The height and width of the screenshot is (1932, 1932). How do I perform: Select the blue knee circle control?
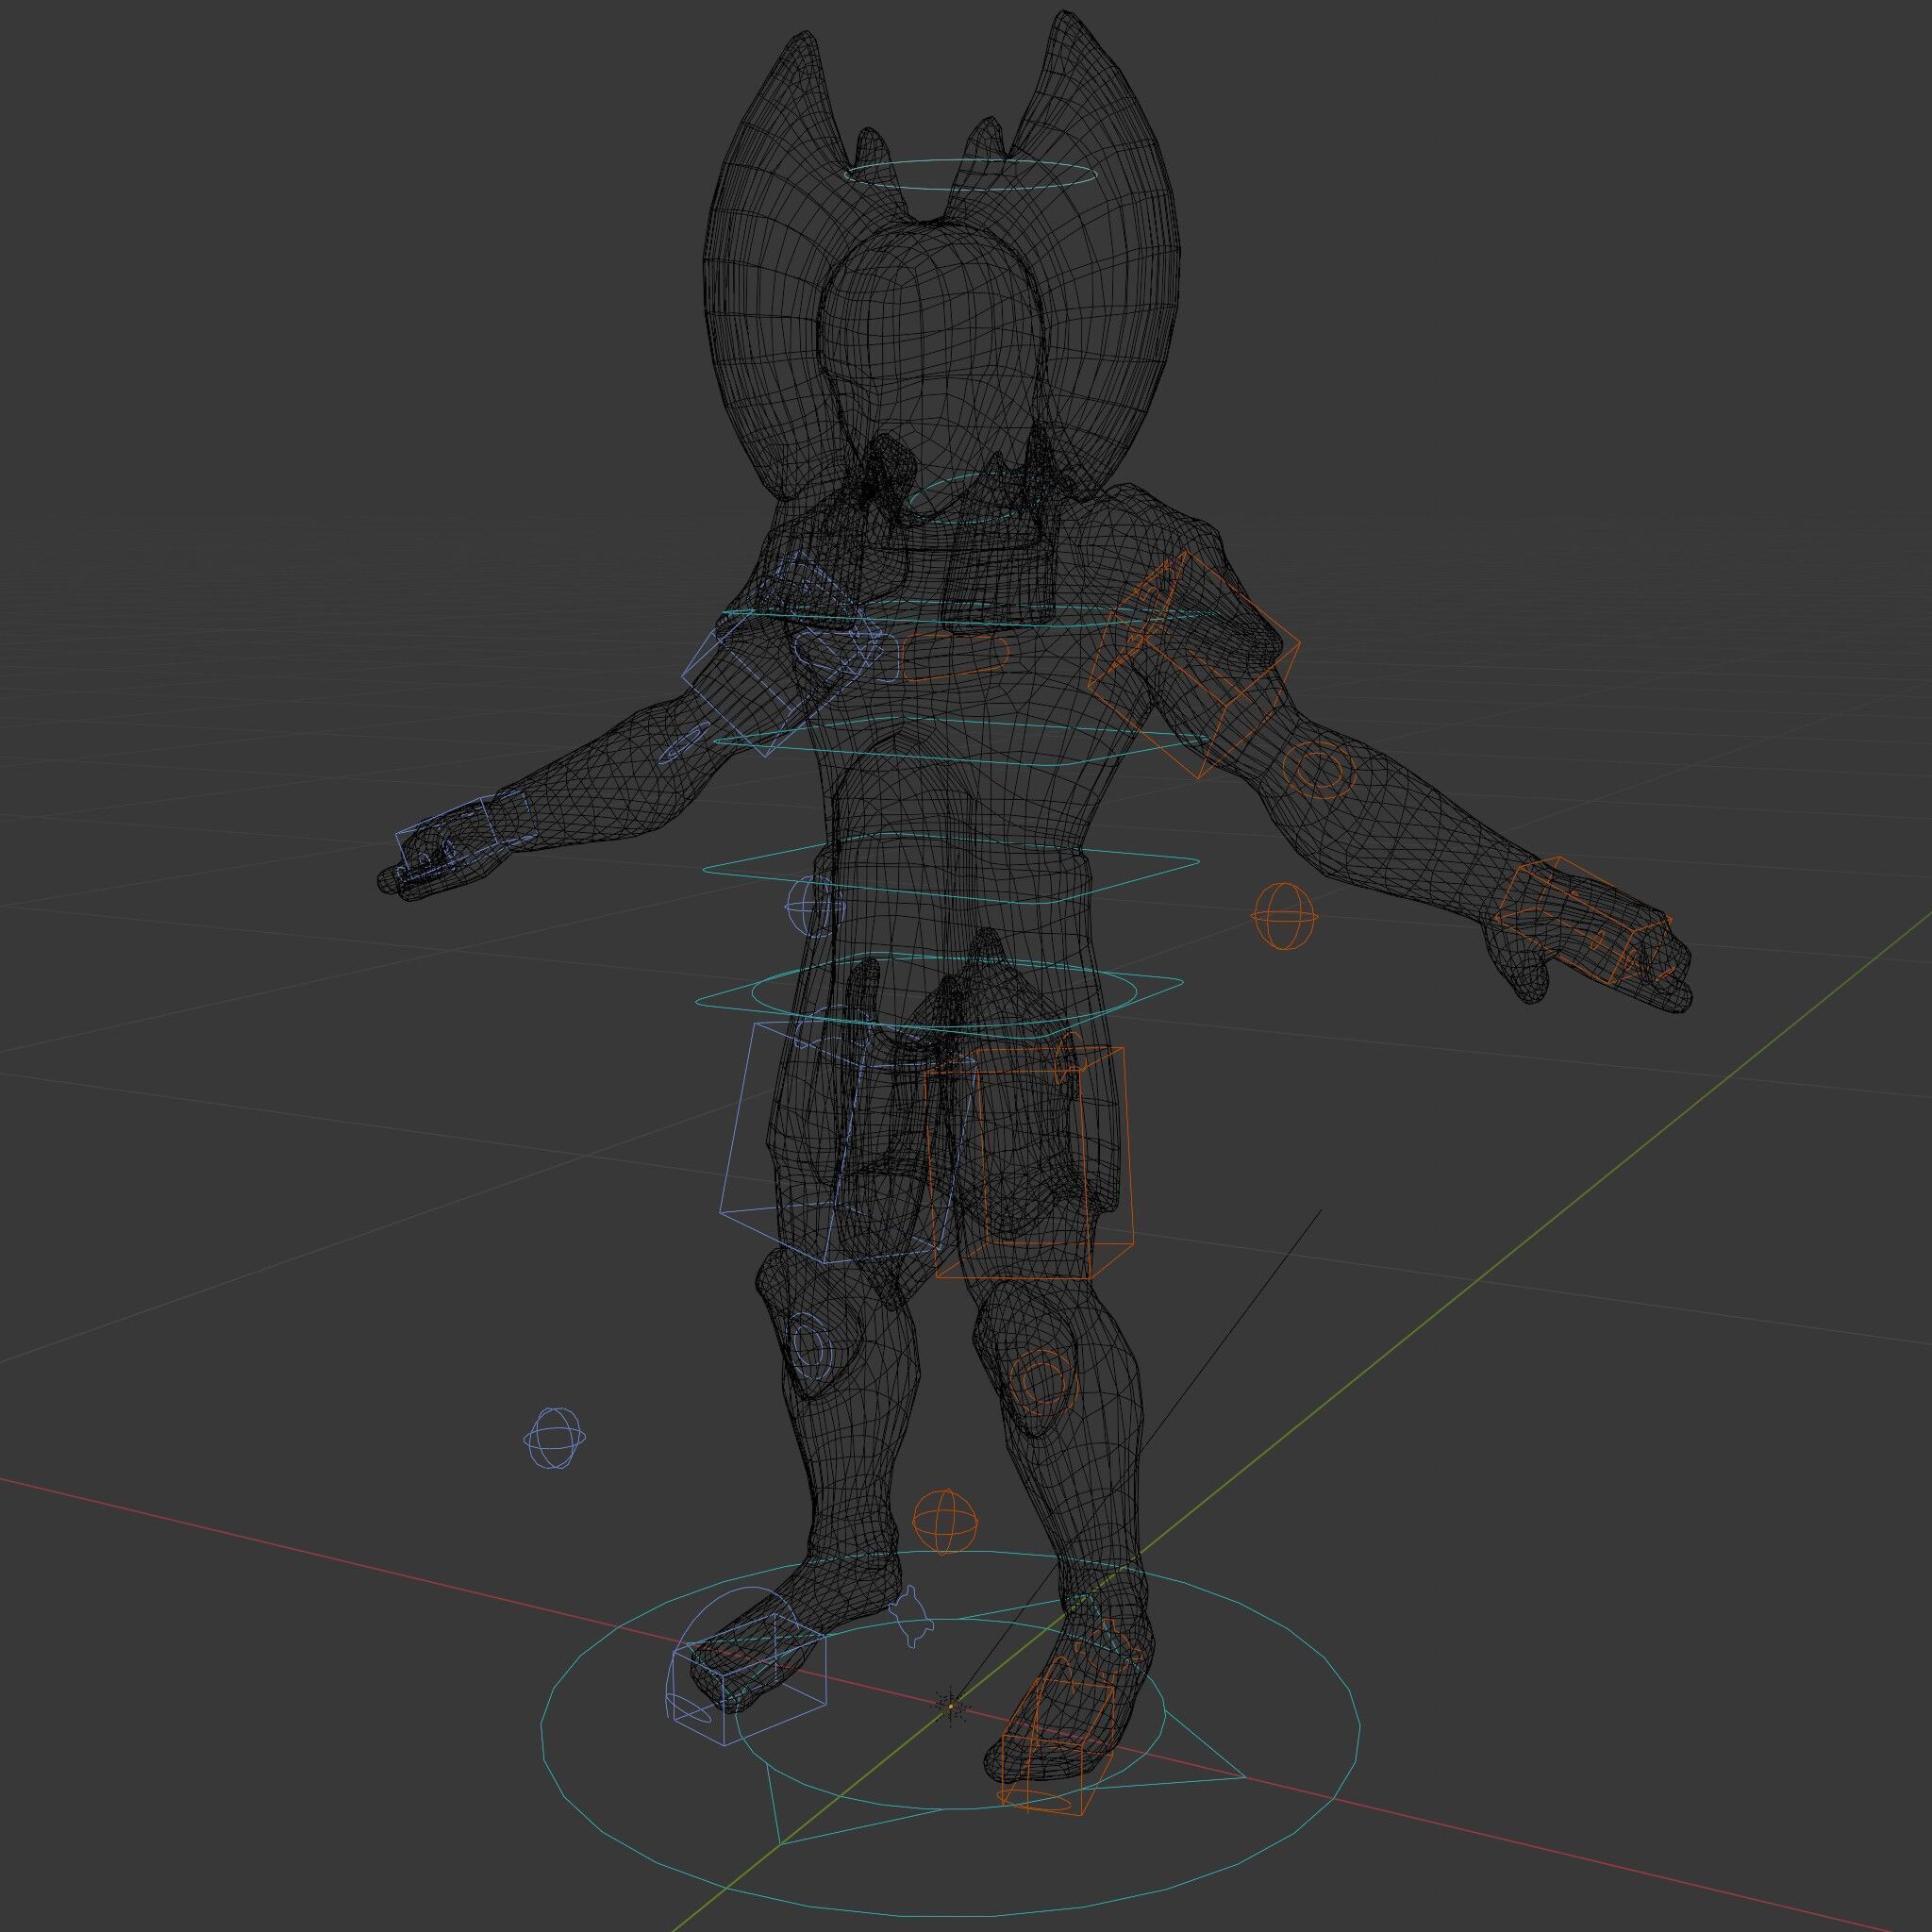tap(812, 1345)
